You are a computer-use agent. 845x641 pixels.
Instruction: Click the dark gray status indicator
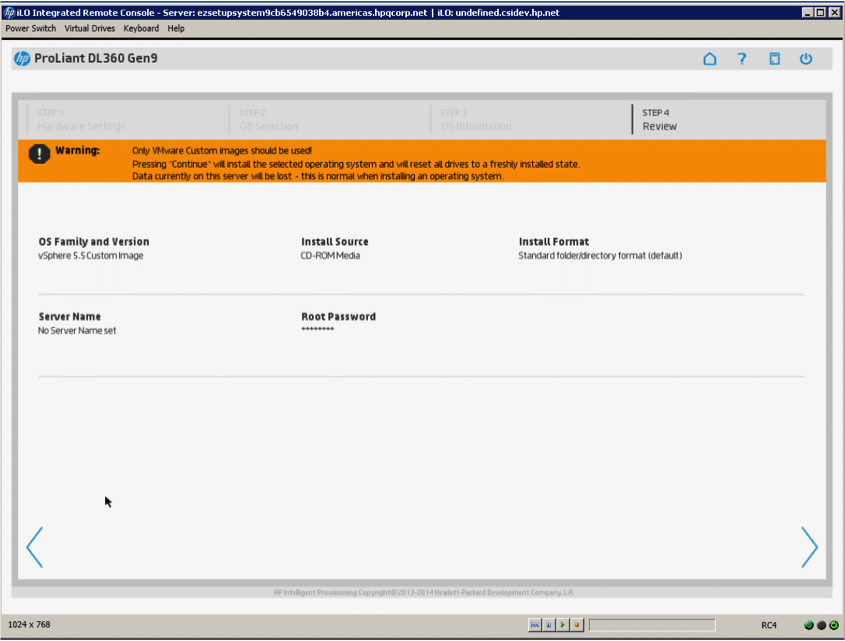(821, 625)
